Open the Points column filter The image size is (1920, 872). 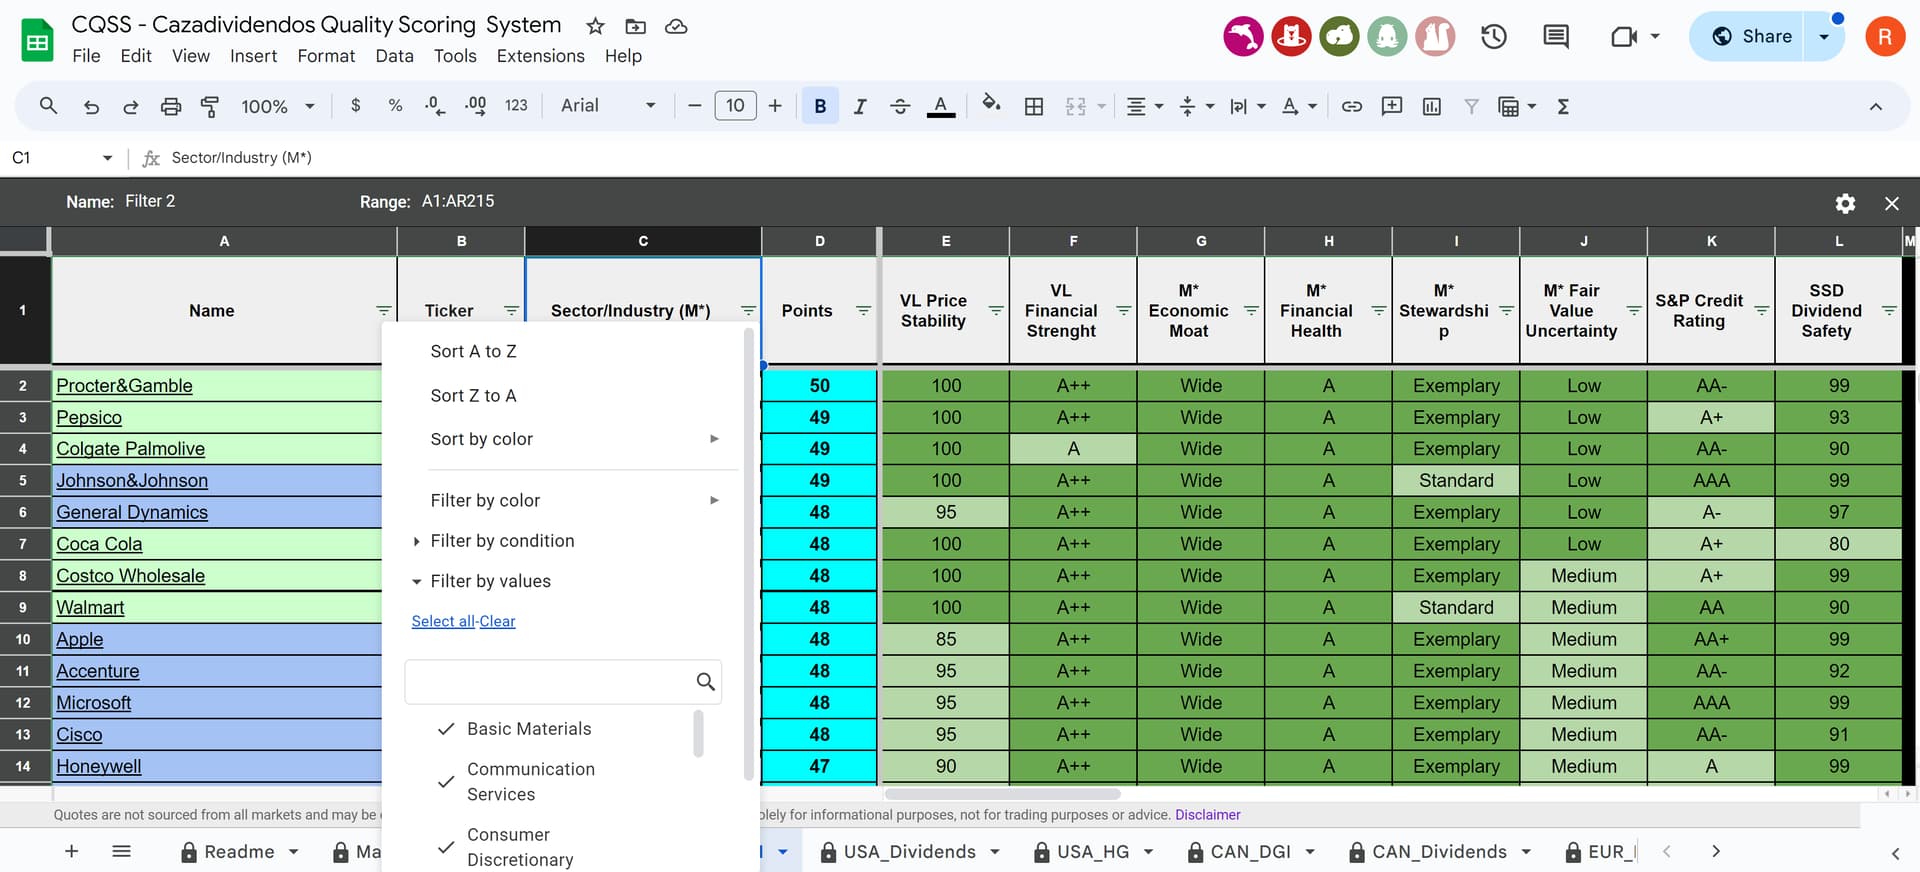tap(863, 311)
